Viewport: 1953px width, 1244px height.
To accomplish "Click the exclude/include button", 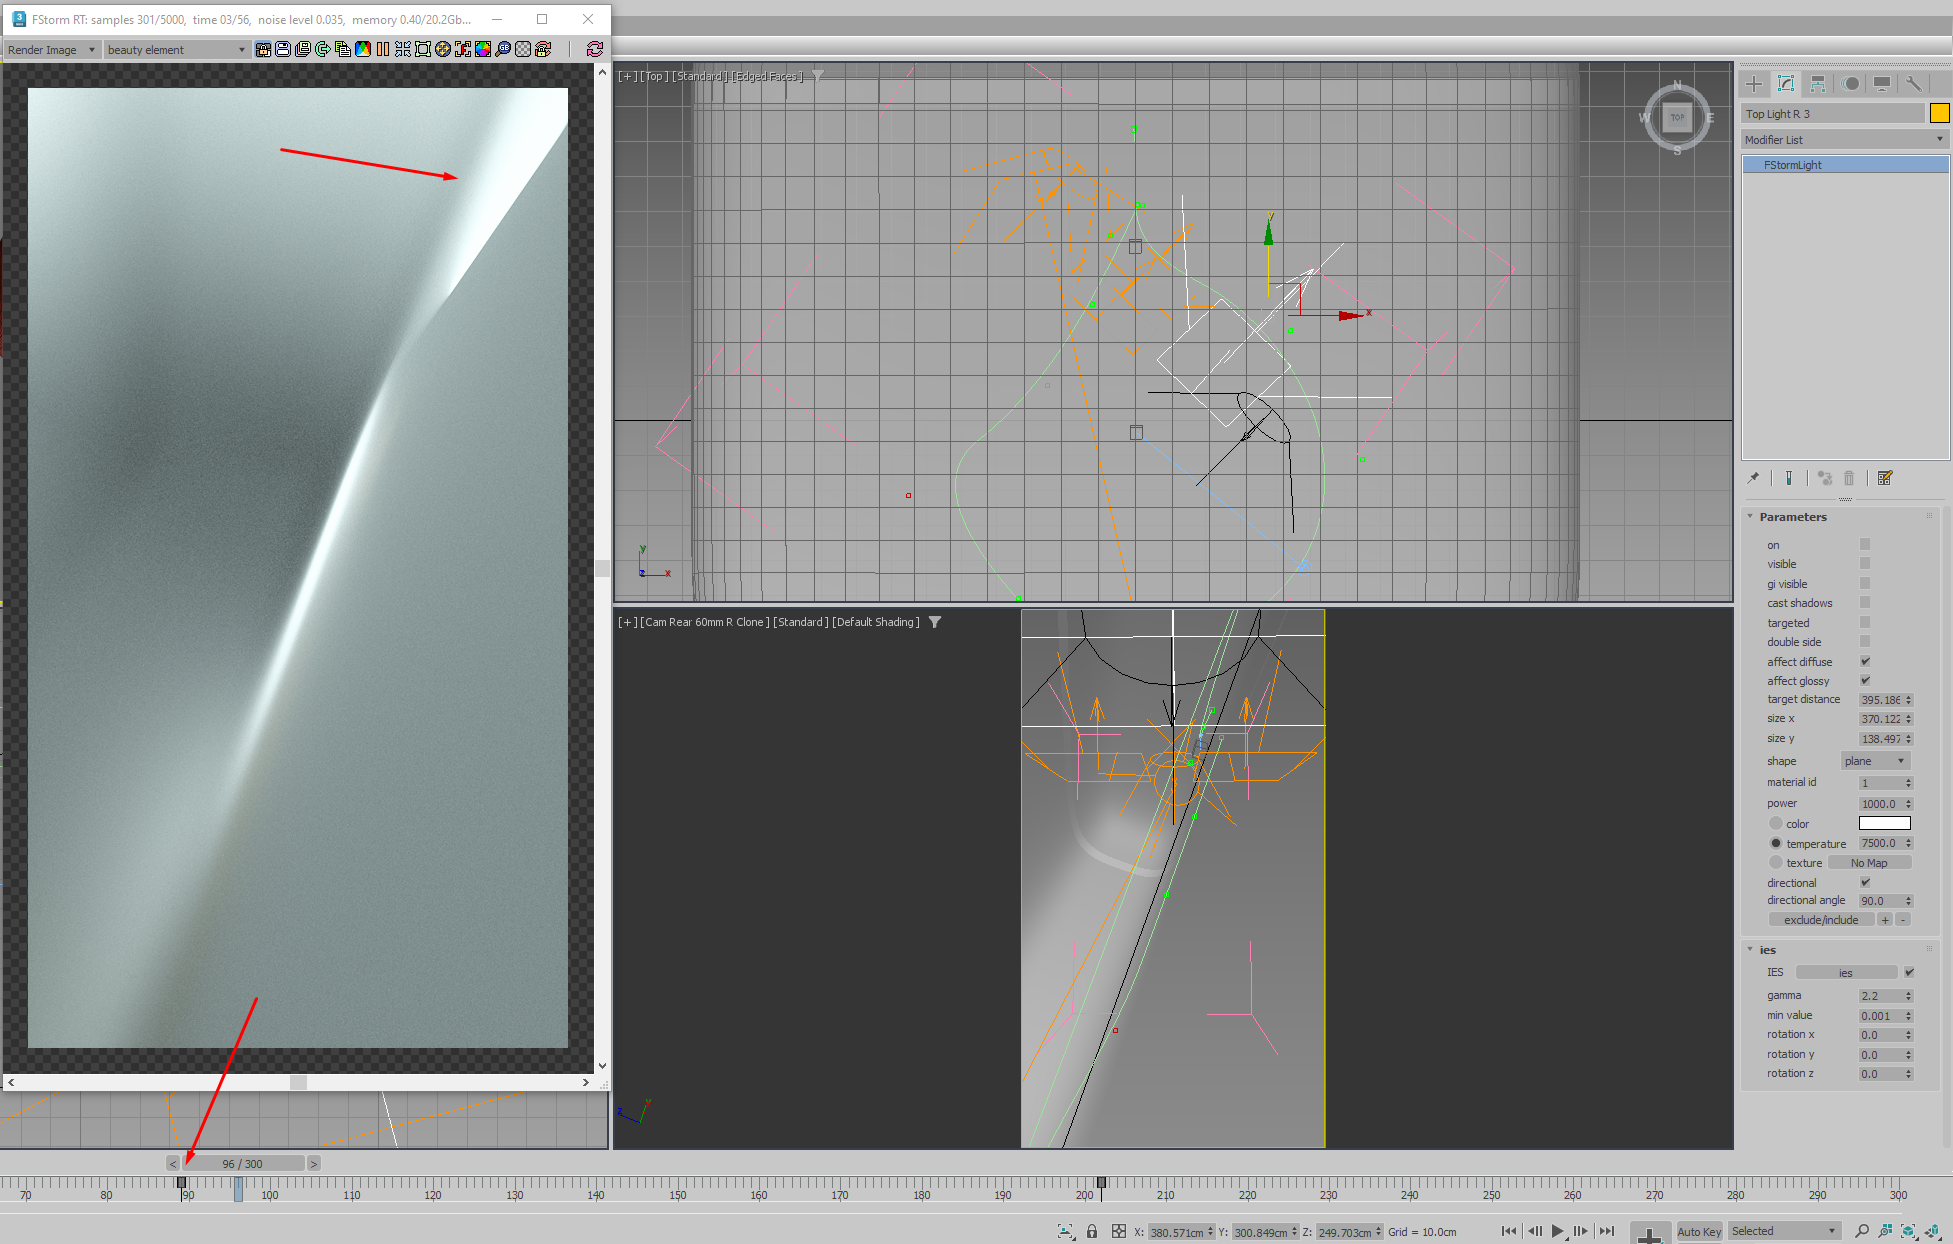I will [1820, 920].
